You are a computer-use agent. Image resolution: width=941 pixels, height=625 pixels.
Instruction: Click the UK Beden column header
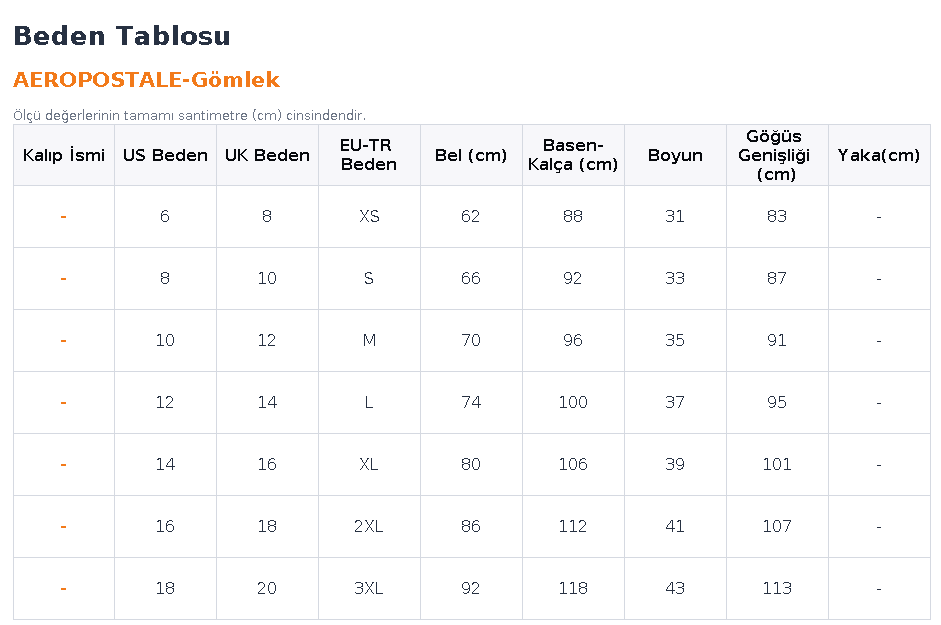(x=267, y=155)
